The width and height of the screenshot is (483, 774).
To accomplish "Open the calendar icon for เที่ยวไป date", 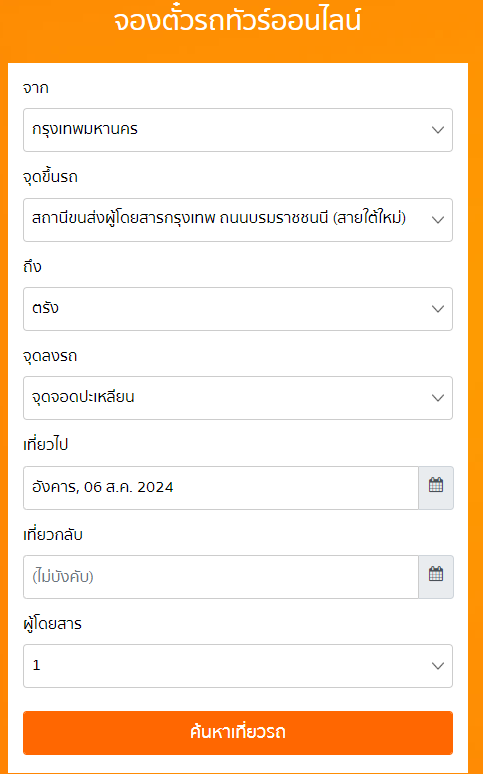I will tap(436, 487).
